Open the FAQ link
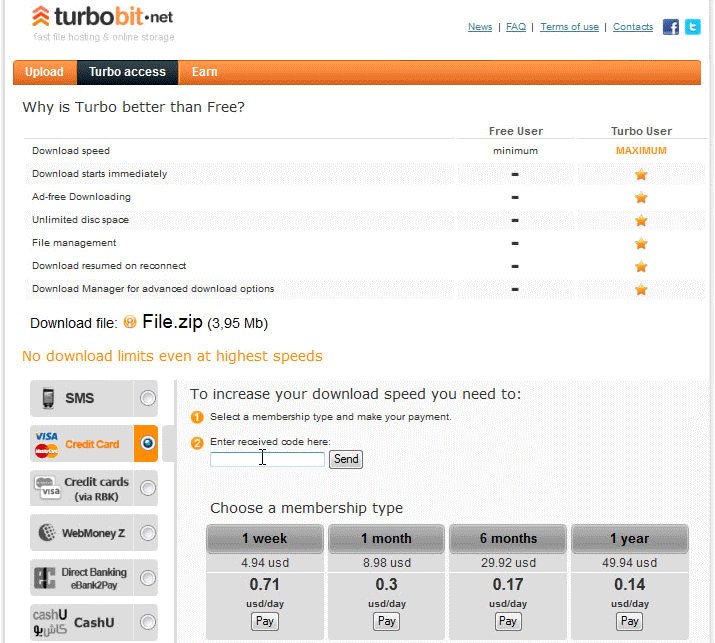Screen dimensions: 715x643 pos(516,27)
